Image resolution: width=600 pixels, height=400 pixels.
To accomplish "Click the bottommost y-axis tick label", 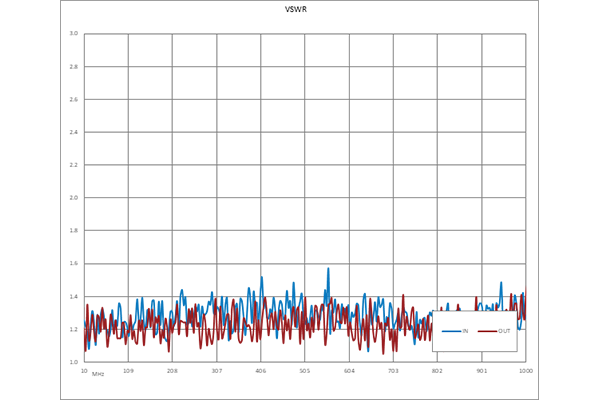I will click(72, 358).
